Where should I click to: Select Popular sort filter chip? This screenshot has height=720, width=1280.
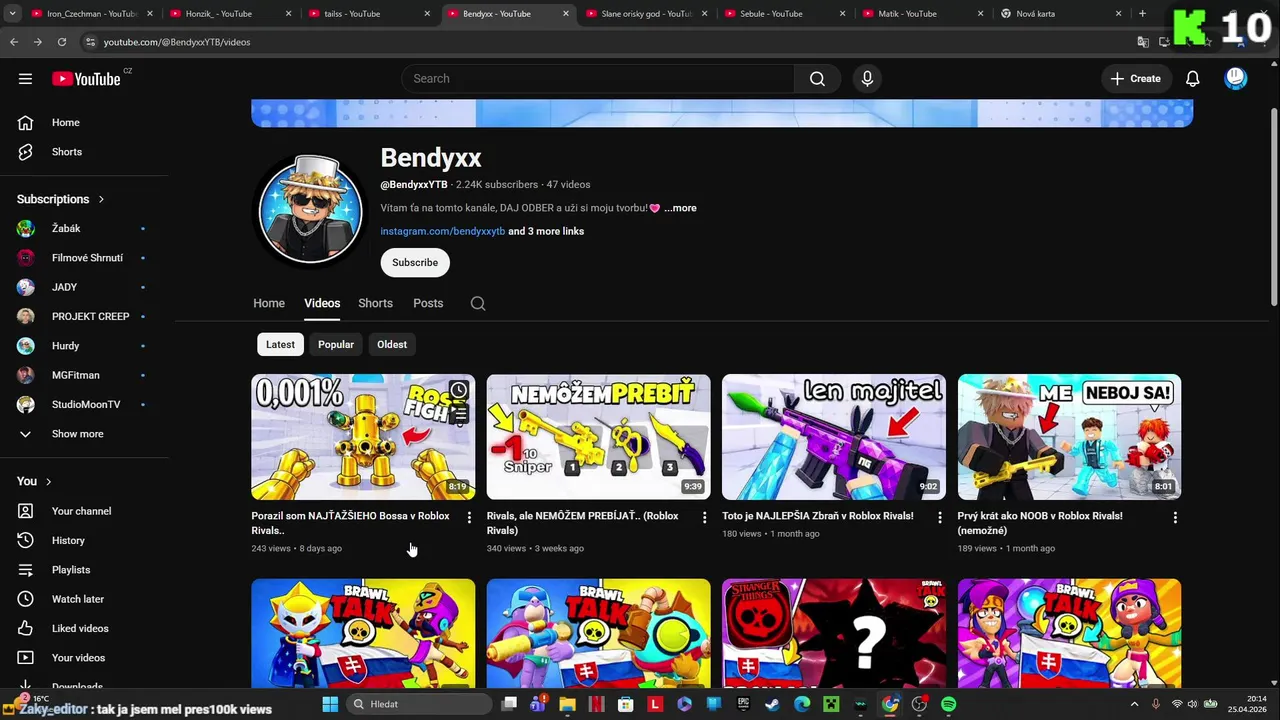(336, 344)
